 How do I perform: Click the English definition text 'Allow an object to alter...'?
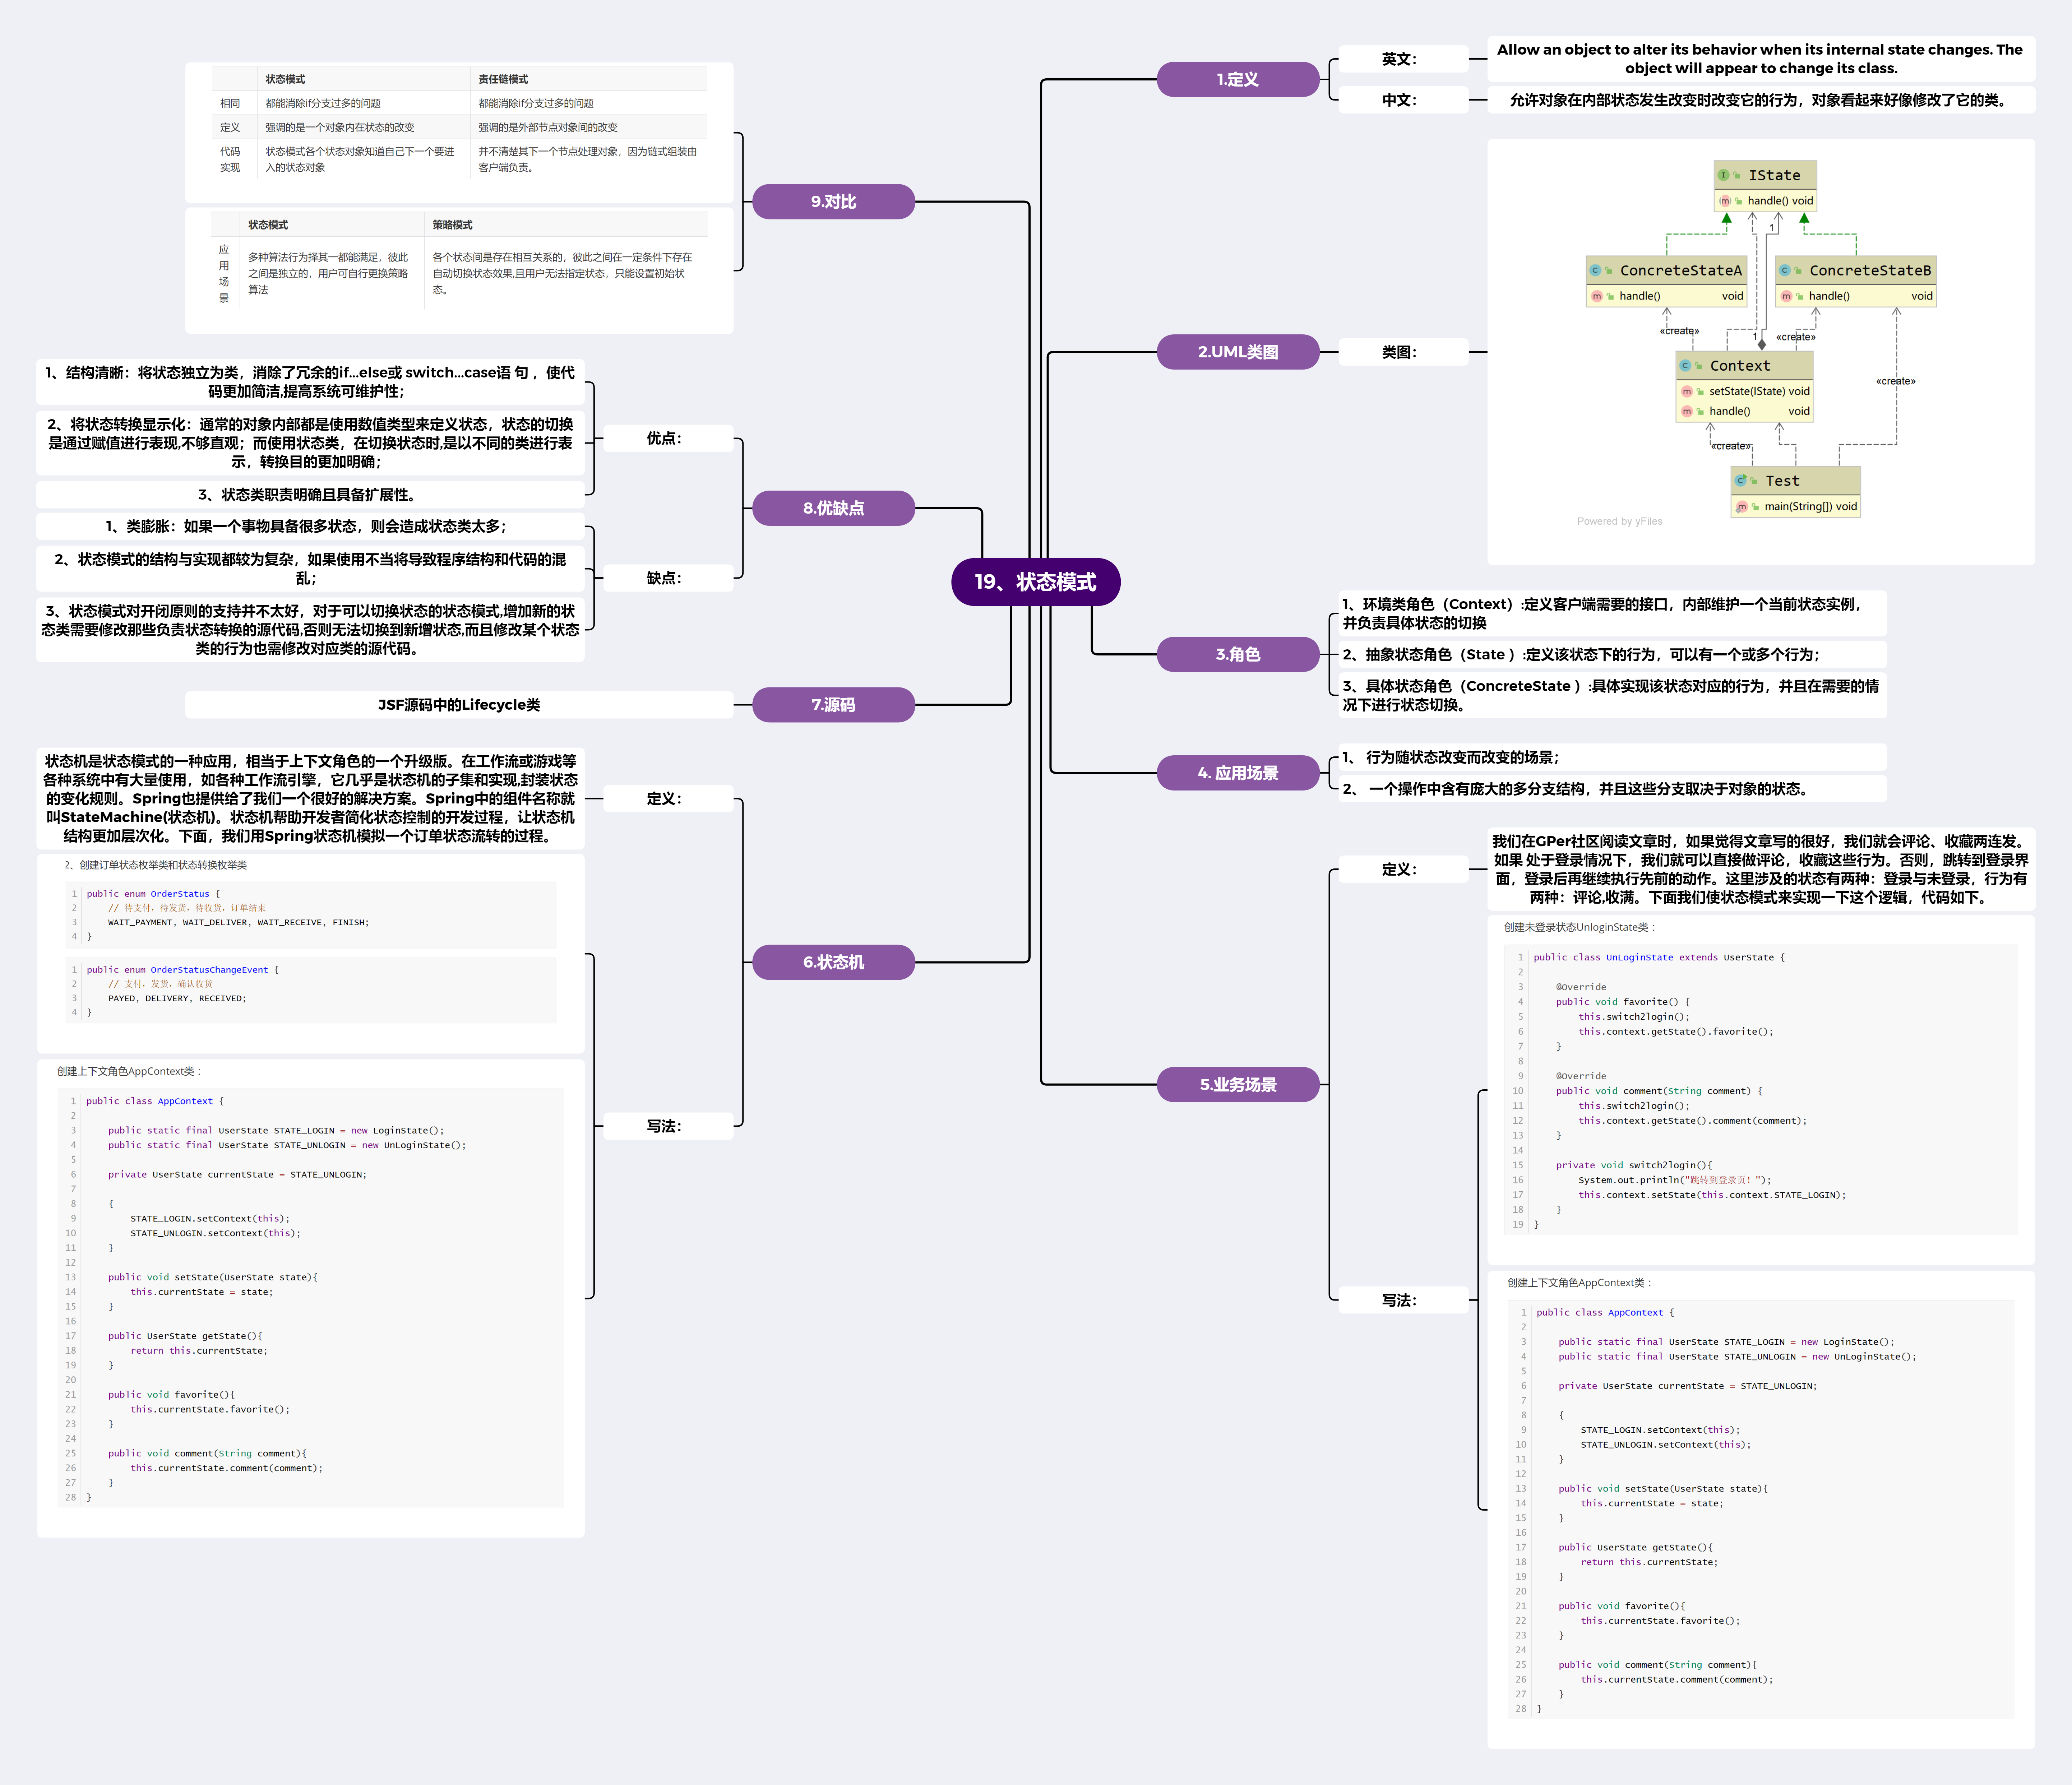(x=1761, y=59)
